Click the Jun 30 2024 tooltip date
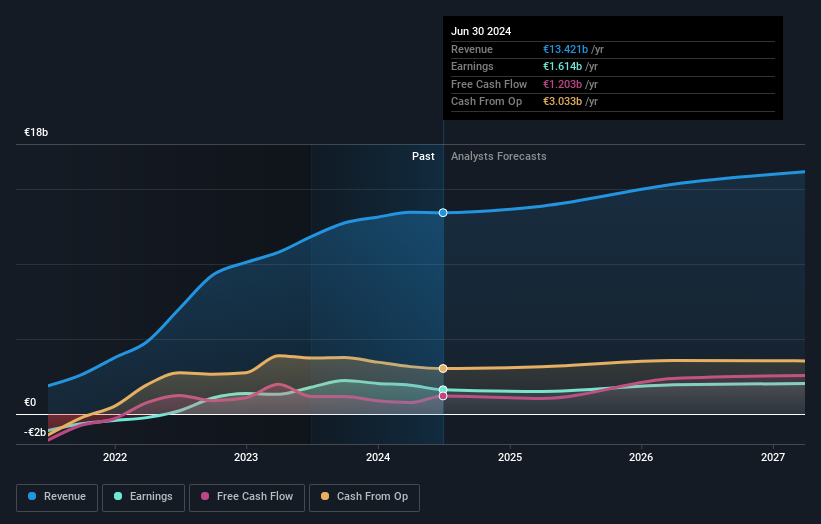The width and height of the screenshot is (821, 524). pos(481,31)
